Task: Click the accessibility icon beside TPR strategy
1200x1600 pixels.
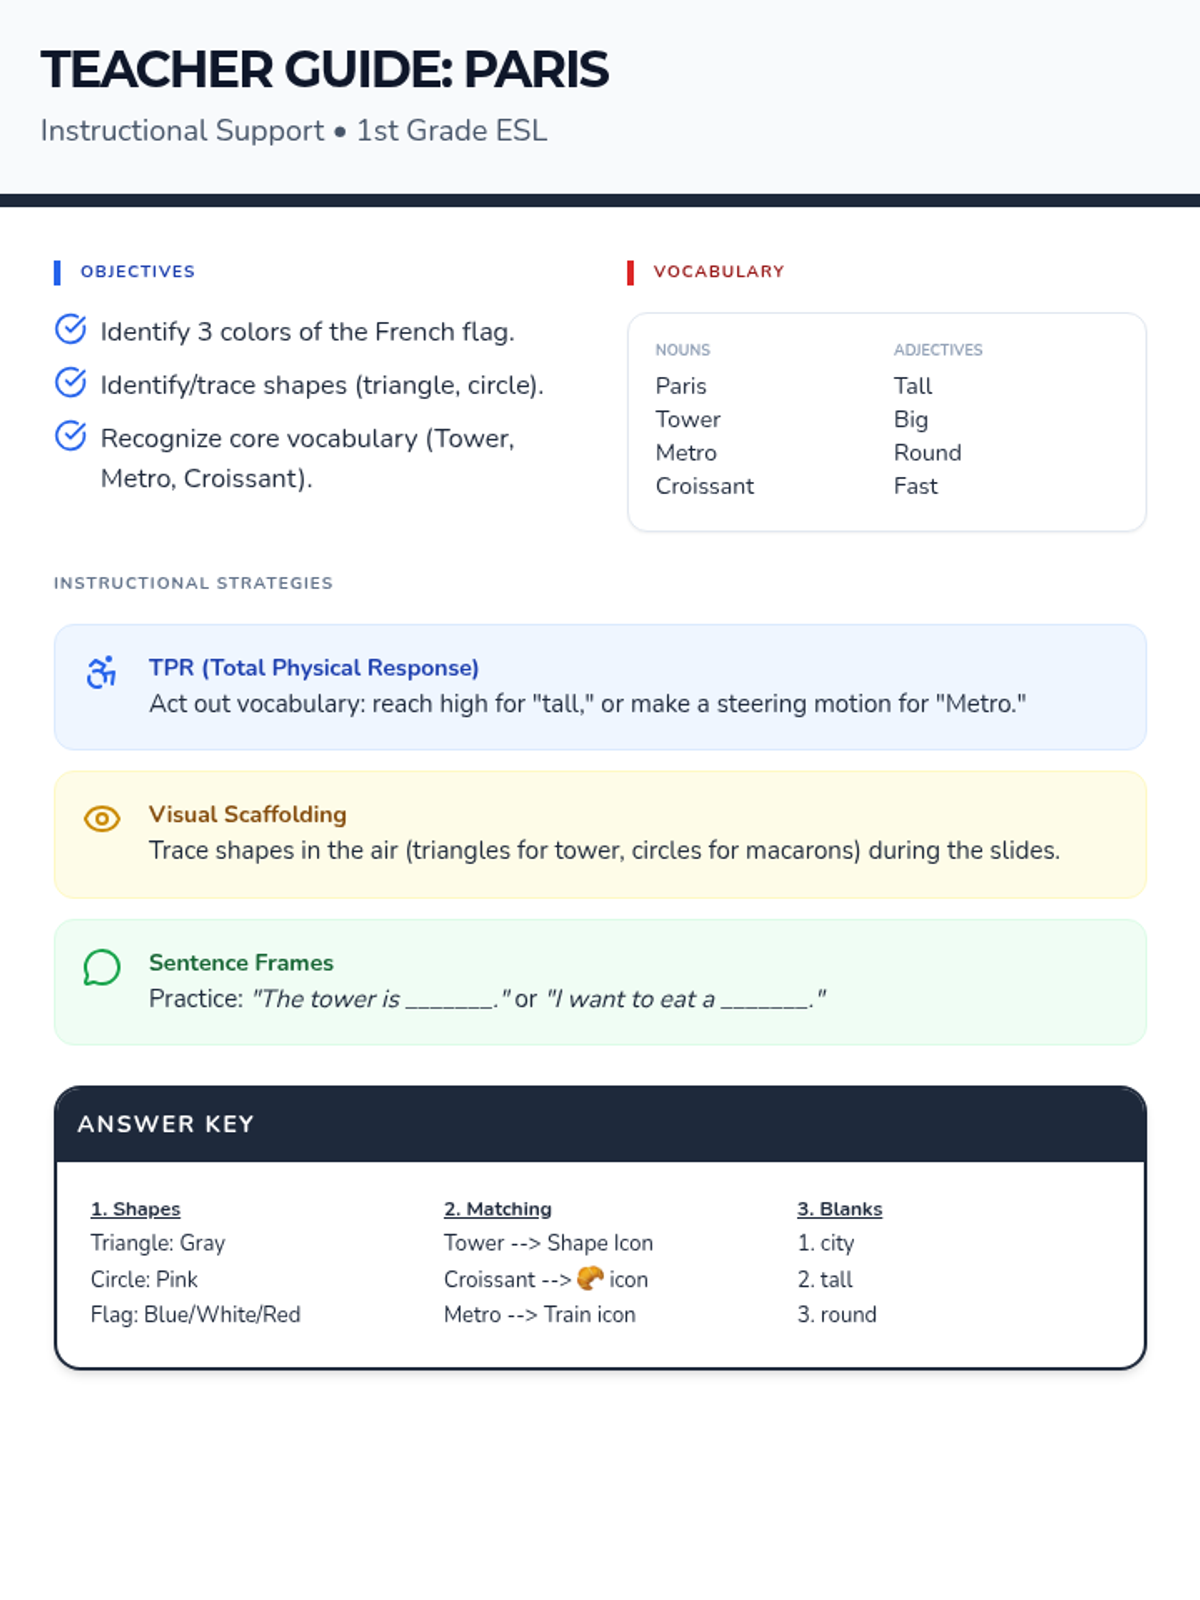Action: [102, 672]
